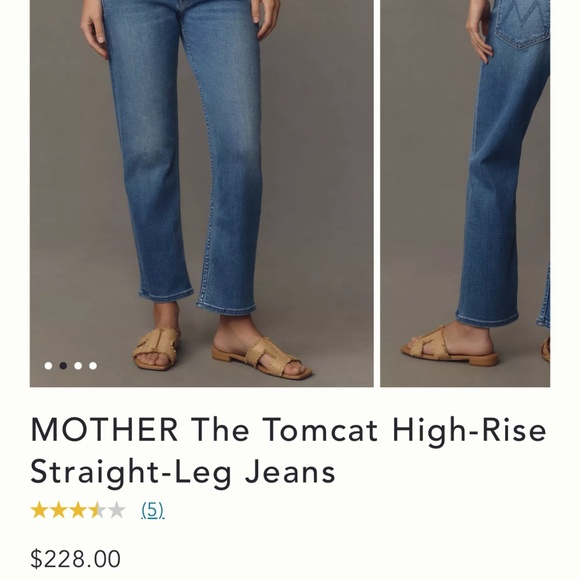Tap the left raffia sandal in front photo
This screenshot has height=580, width=580.
tap(156, 348)
